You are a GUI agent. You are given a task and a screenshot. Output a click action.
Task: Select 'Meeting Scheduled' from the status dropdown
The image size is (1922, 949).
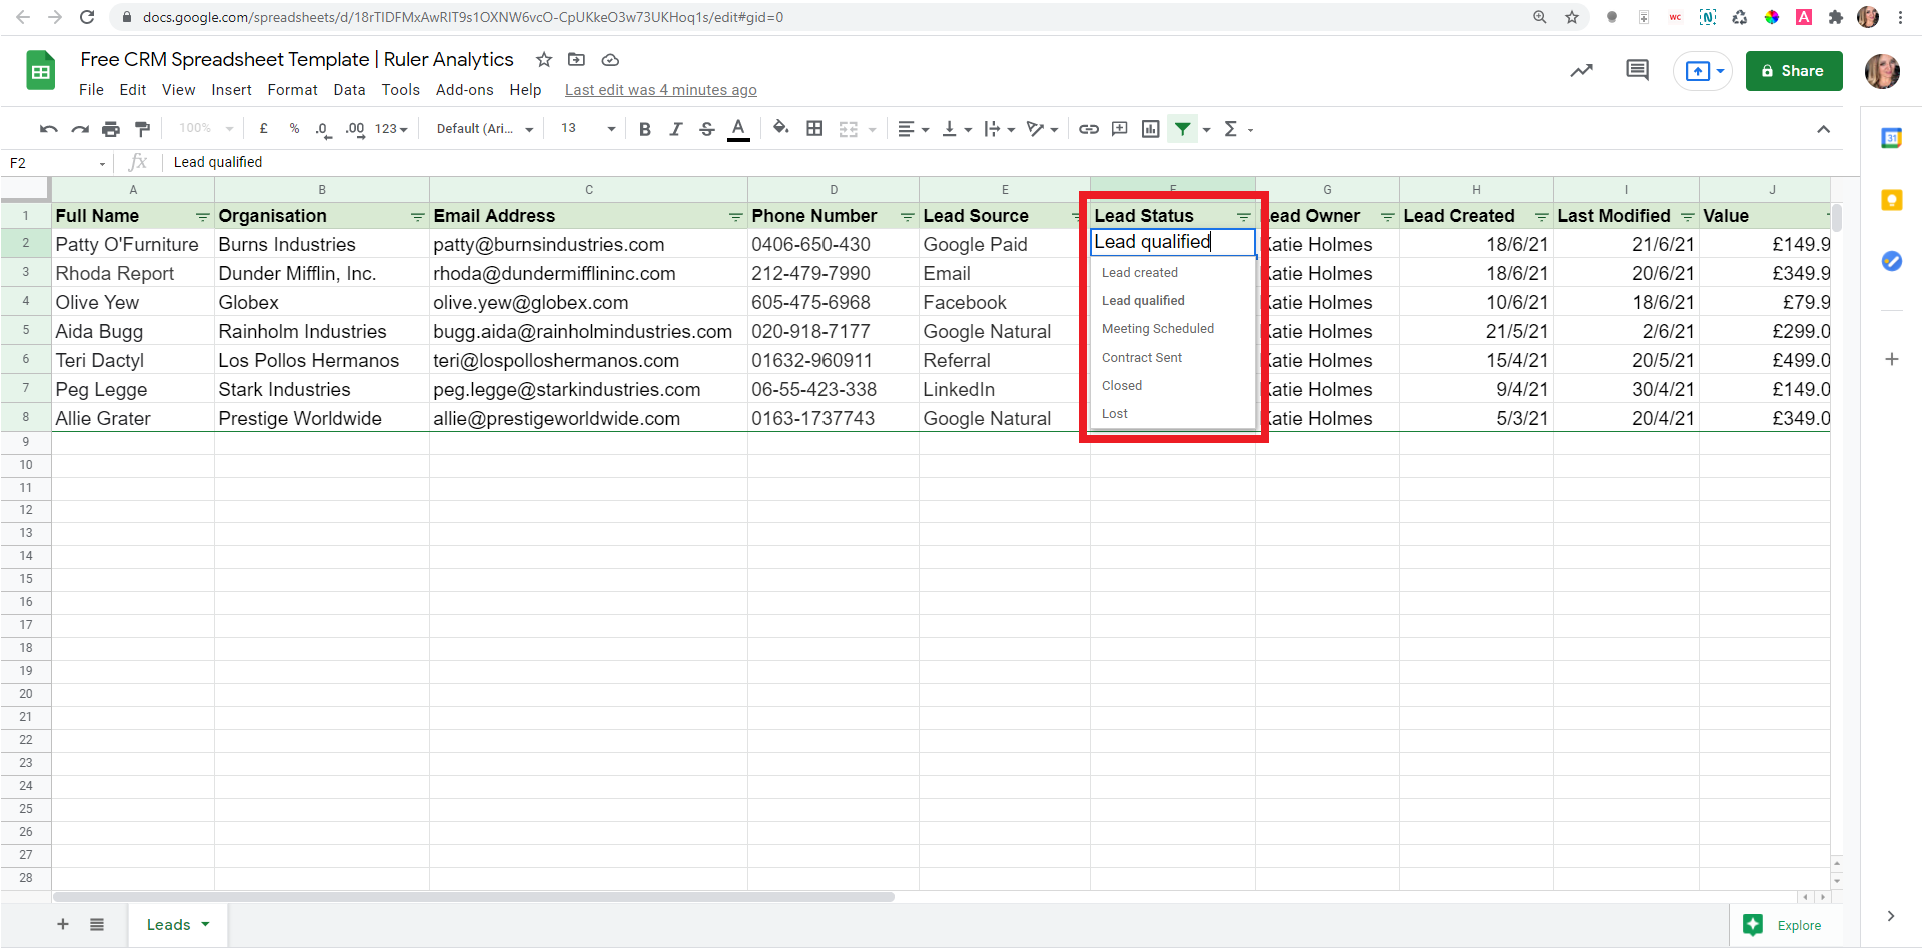(1157, 328)
